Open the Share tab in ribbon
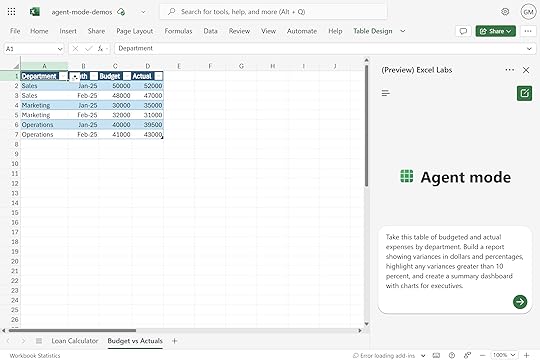This screenshot has height=360, width=540. click(96, 31)
